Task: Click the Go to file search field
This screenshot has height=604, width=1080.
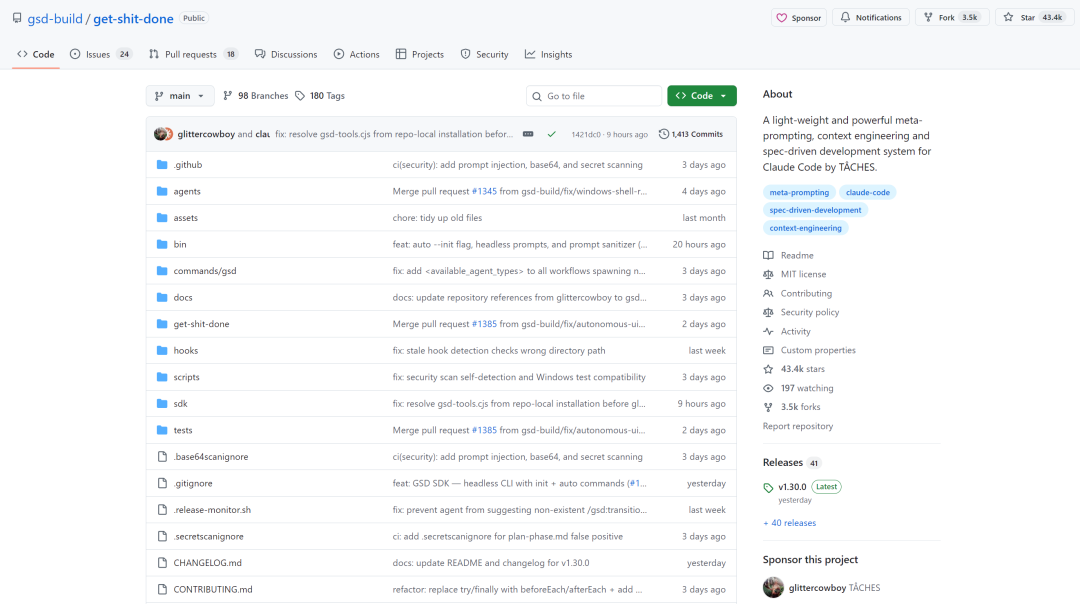Action: point(594,96)
